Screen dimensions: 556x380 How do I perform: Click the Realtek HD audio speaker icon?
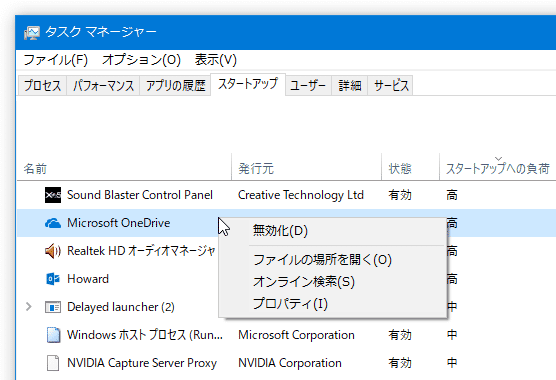[x=53, y=251]
